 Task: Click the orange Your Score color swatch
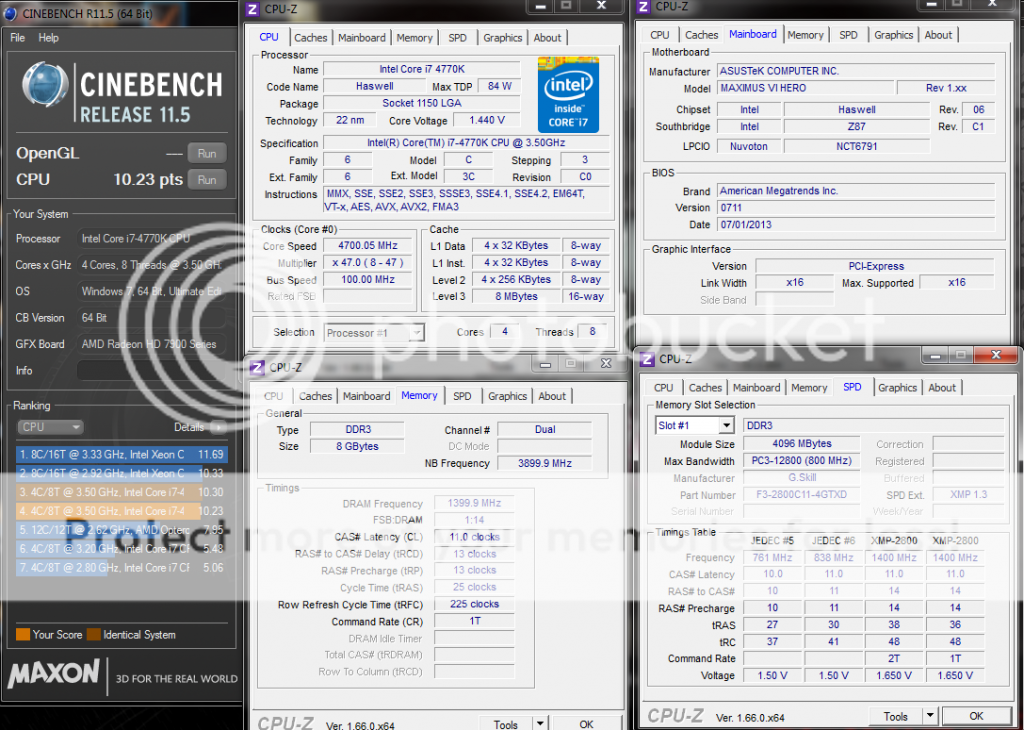(22, 634)
